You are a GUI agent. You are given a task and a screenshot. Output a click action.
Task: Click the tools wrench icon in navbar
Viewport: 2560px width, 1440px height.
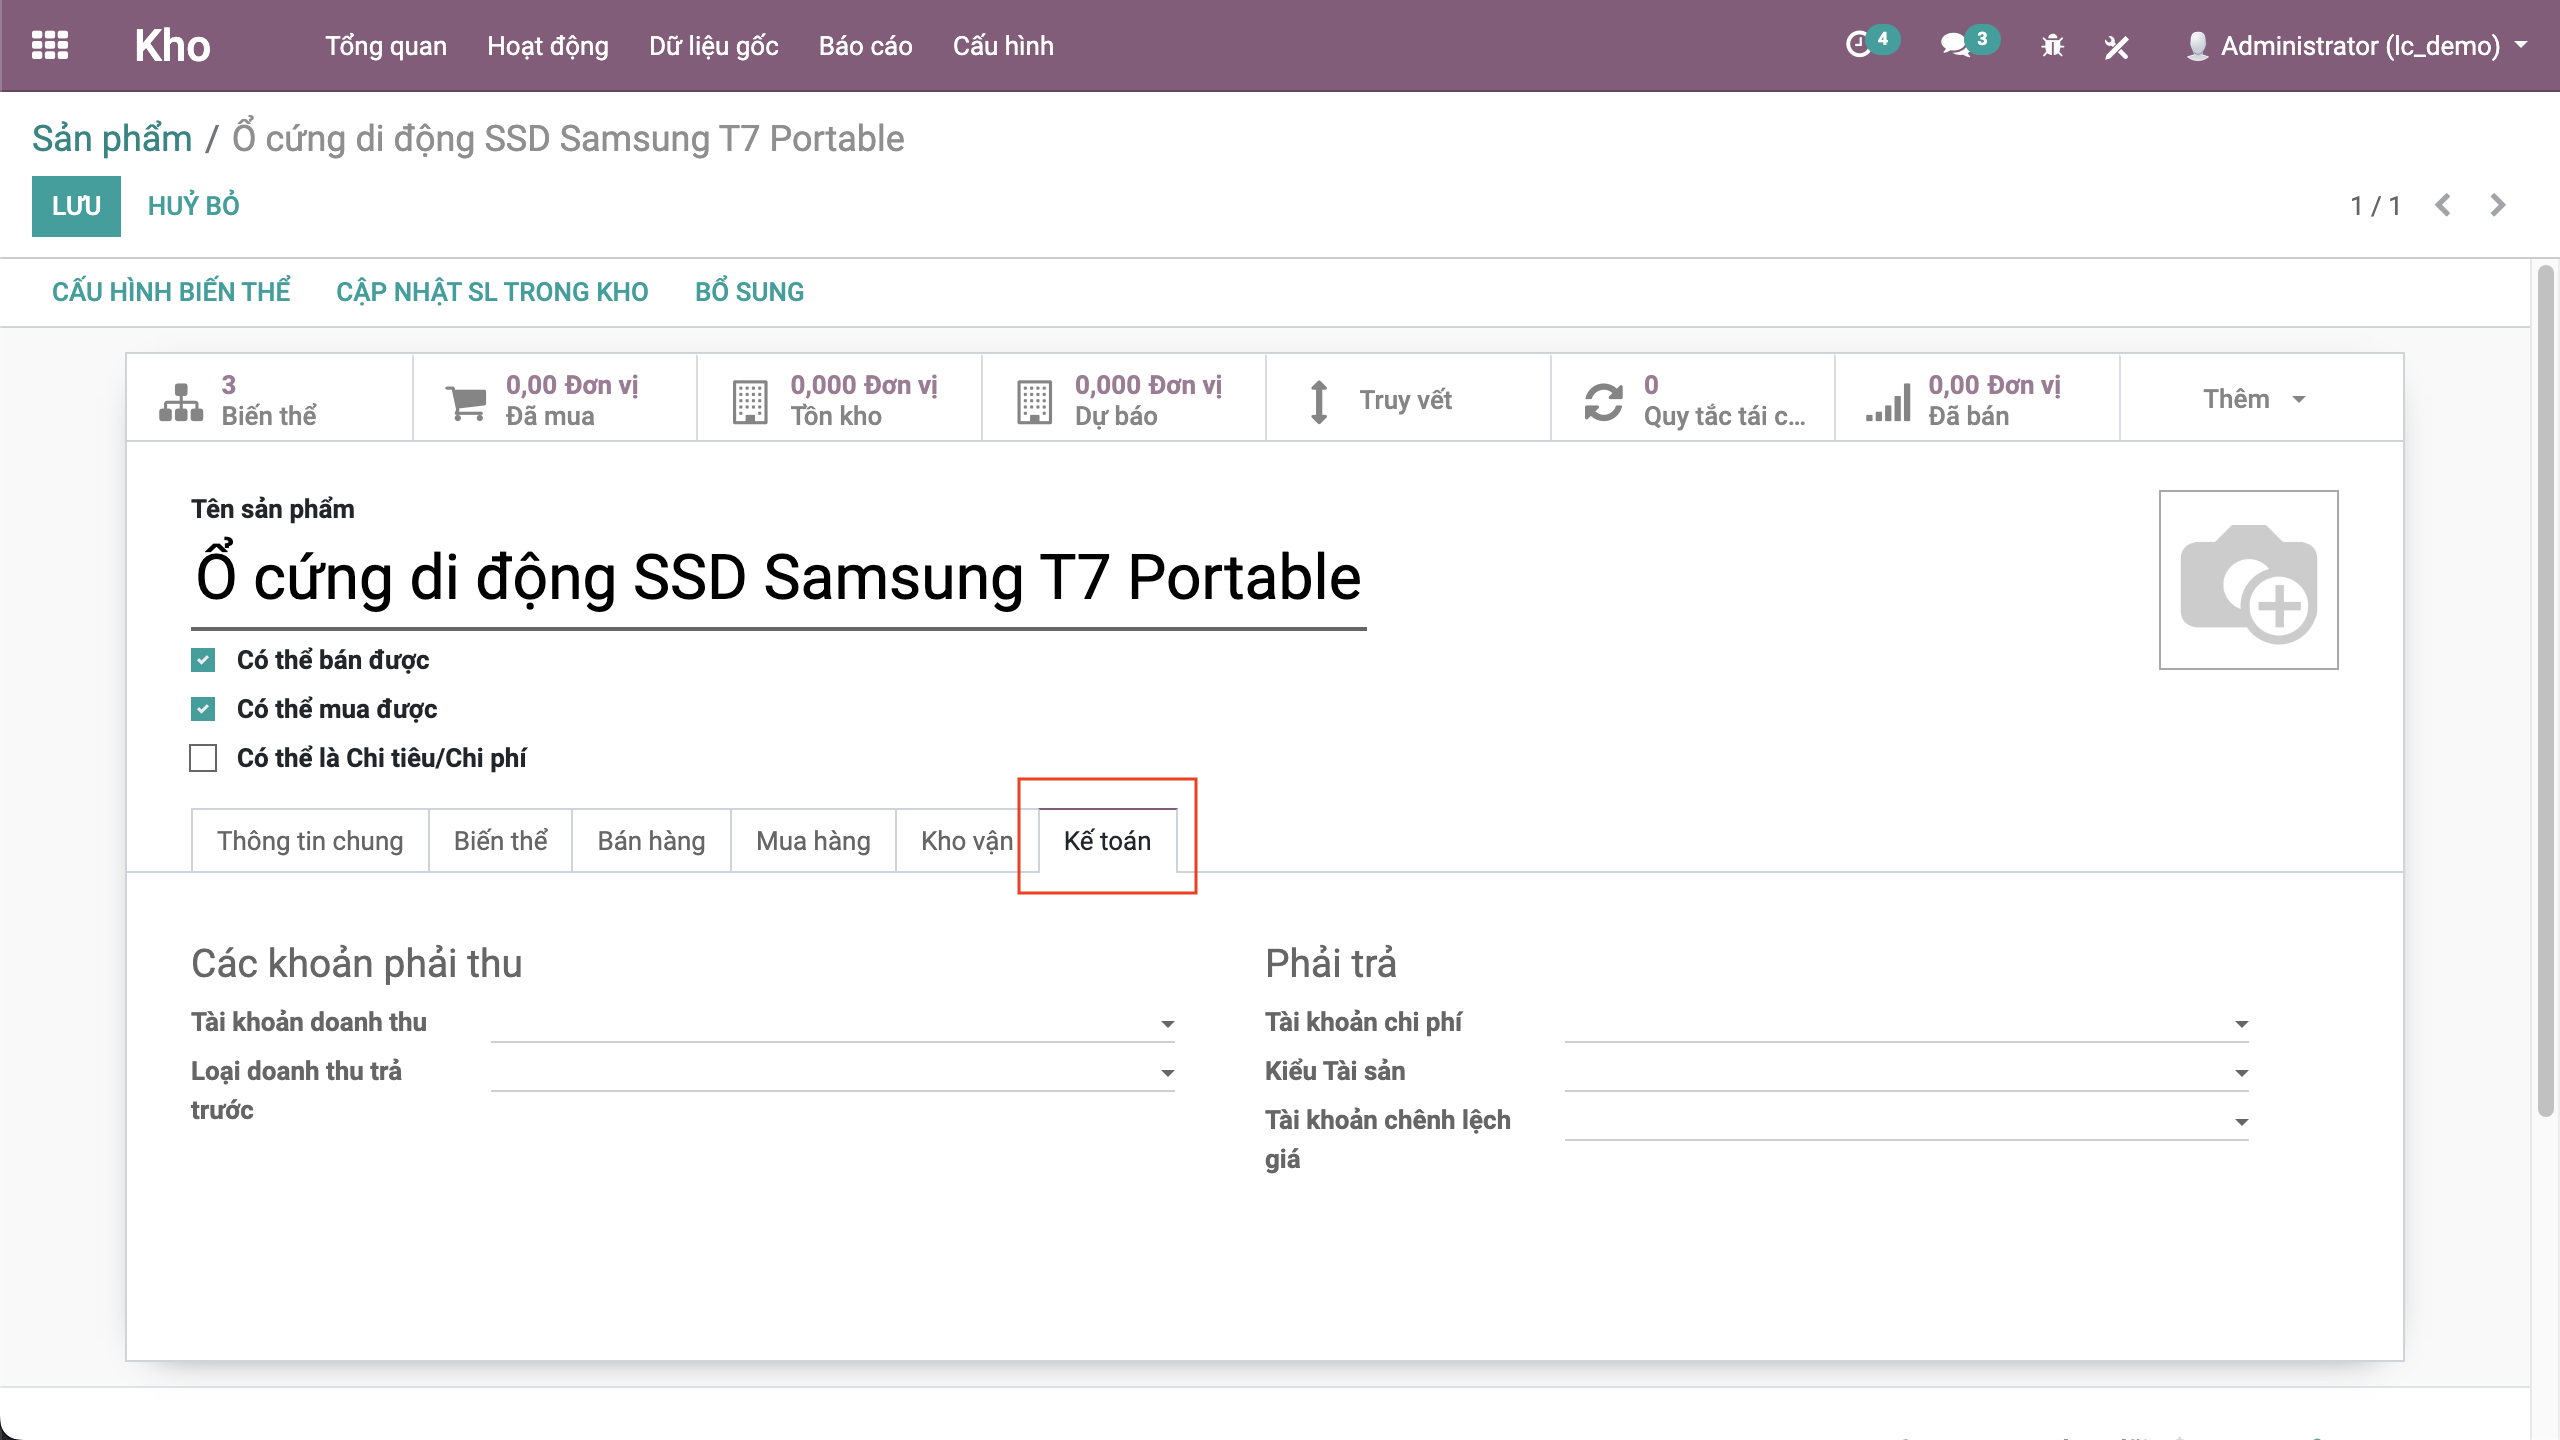coord(2116,47)
